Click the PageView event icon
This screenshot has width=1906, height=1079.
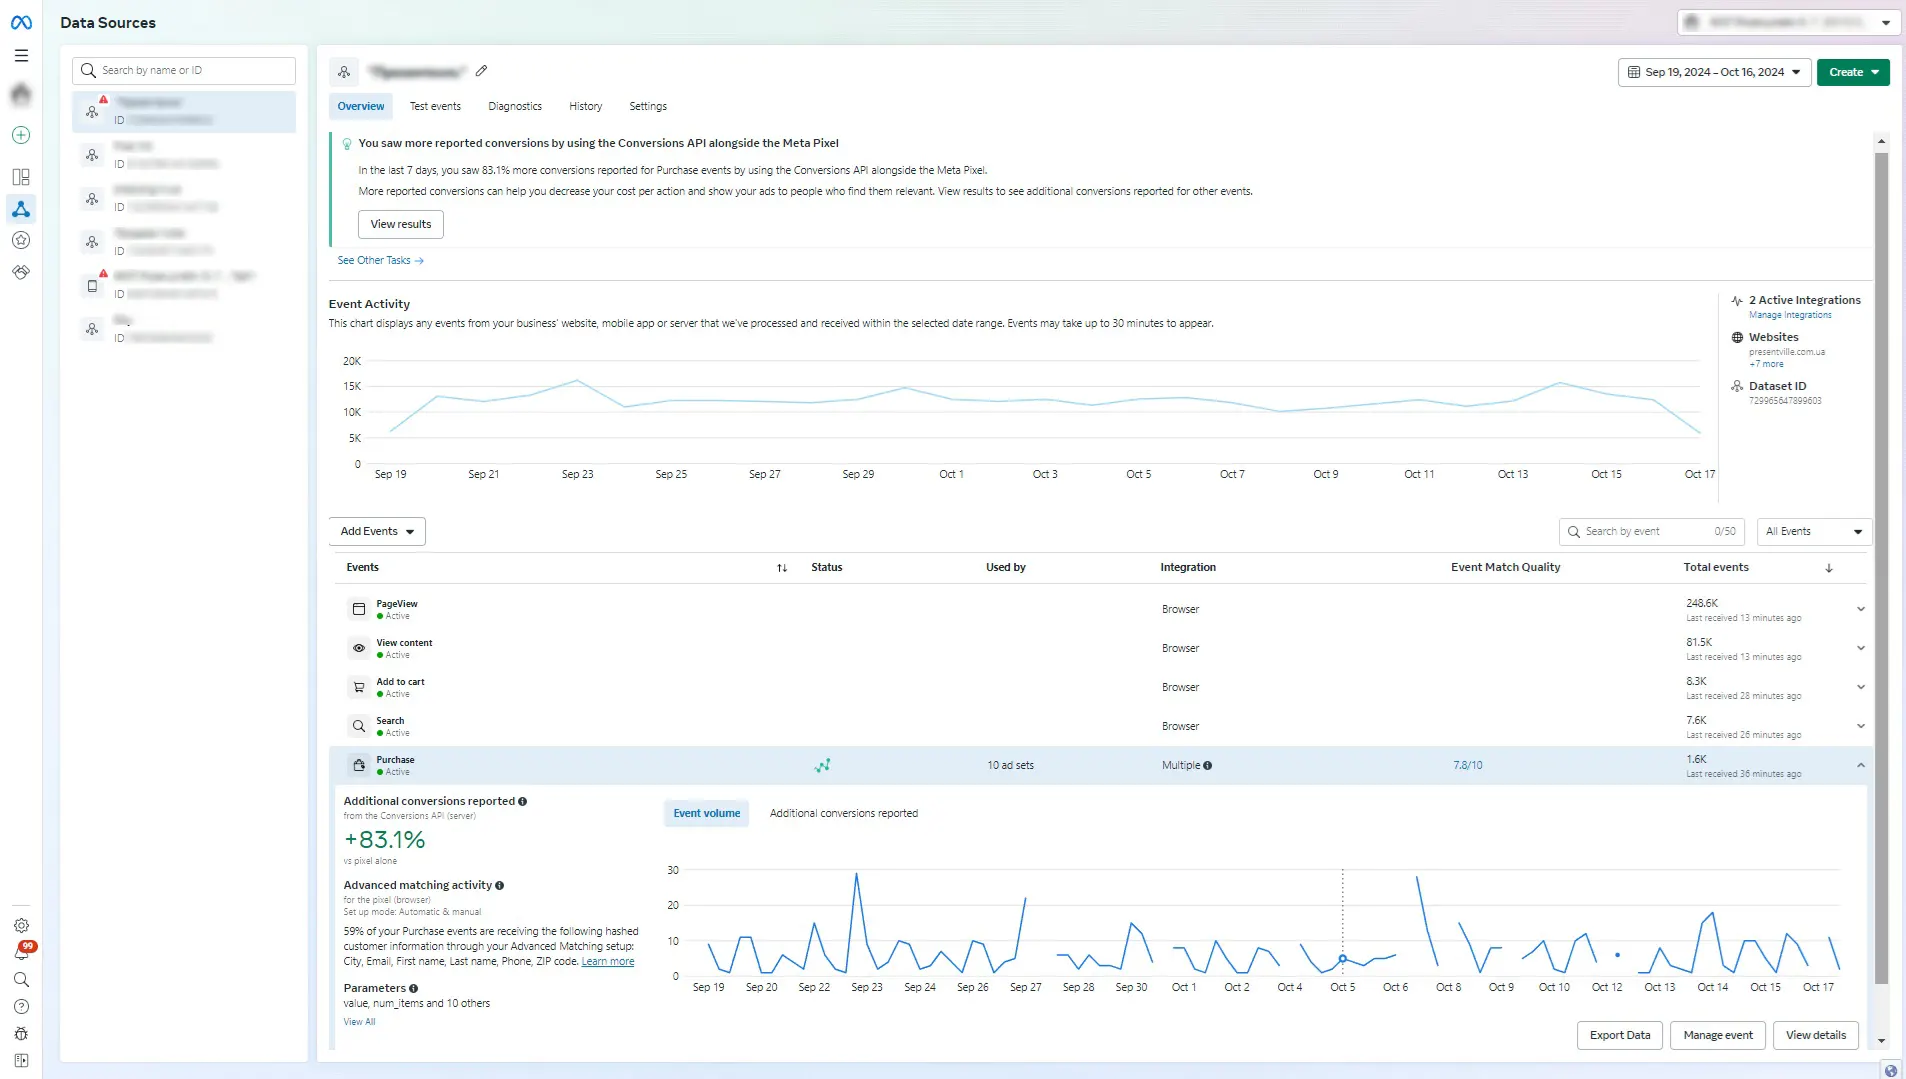359,609
